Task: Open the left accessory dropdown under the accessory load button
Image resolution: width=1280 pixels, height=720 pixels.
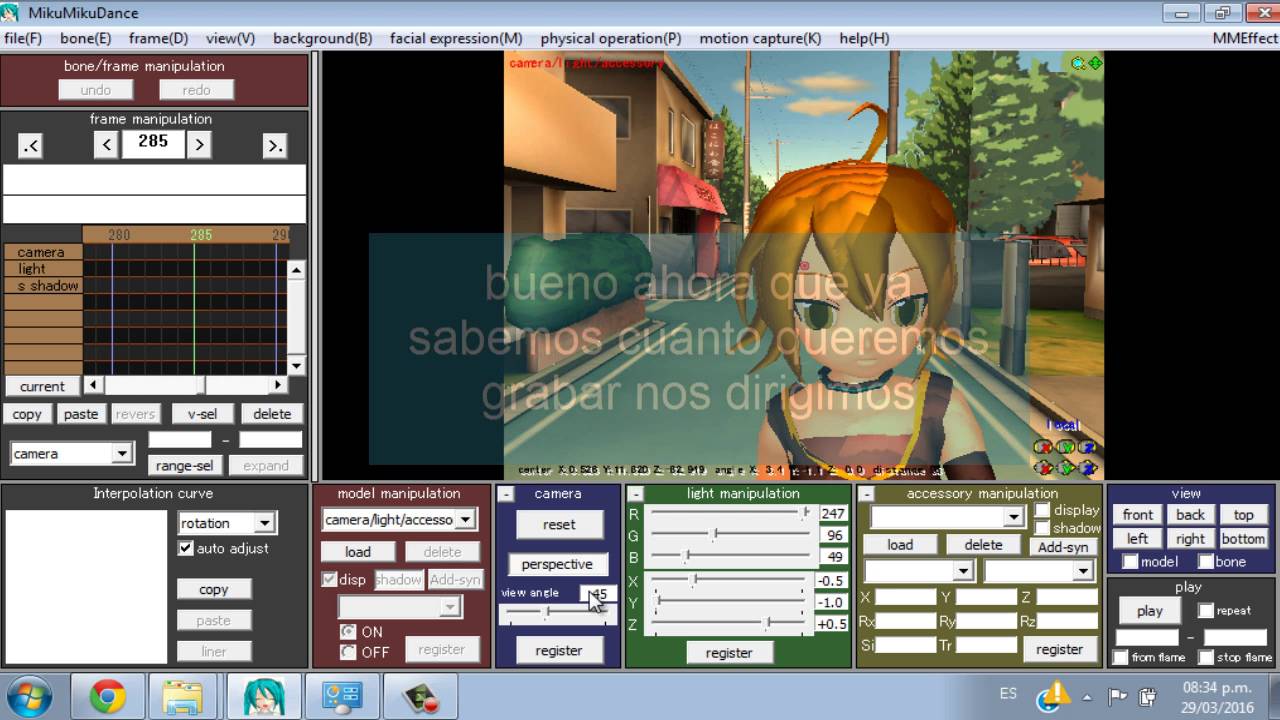Action: 919,570
